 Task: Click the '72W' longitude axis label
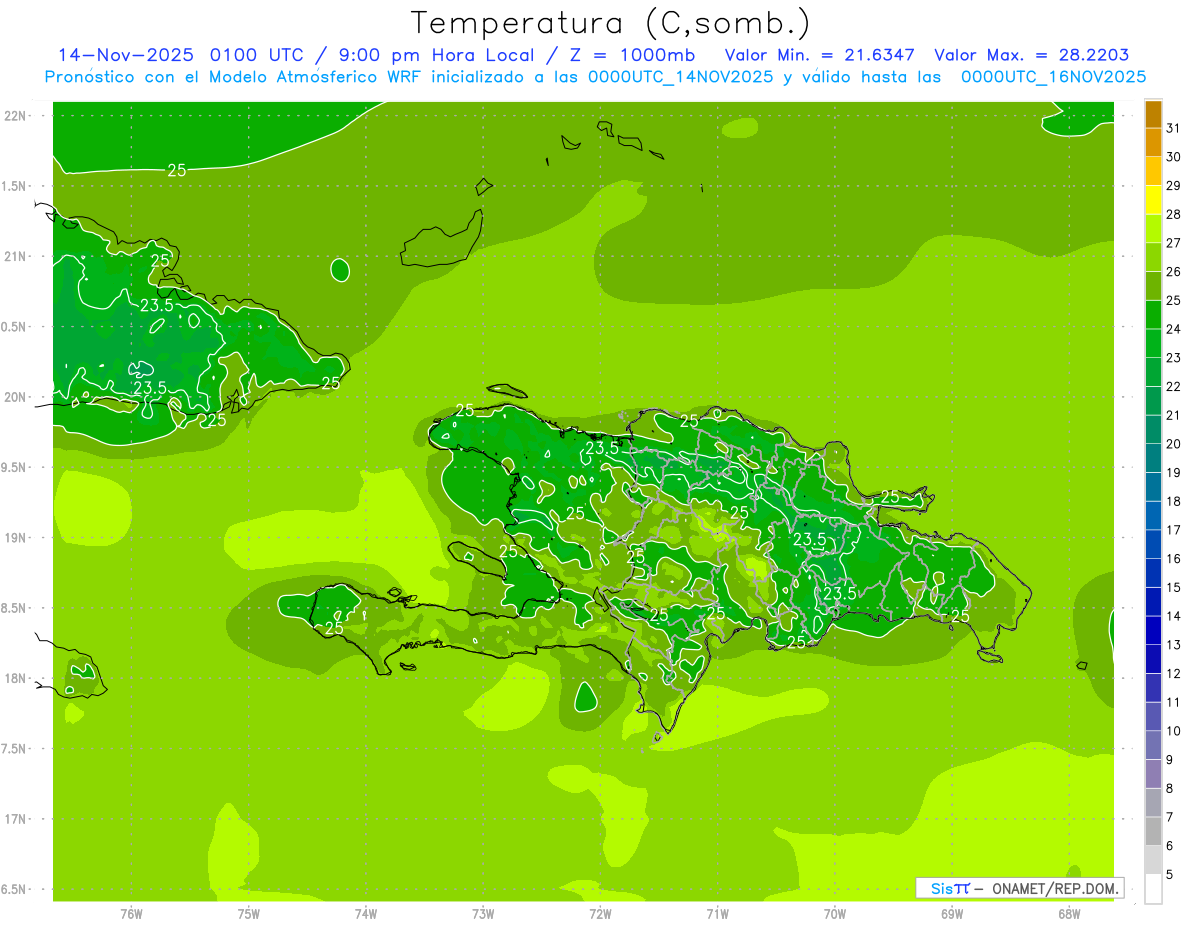click(x=600, y=913)
